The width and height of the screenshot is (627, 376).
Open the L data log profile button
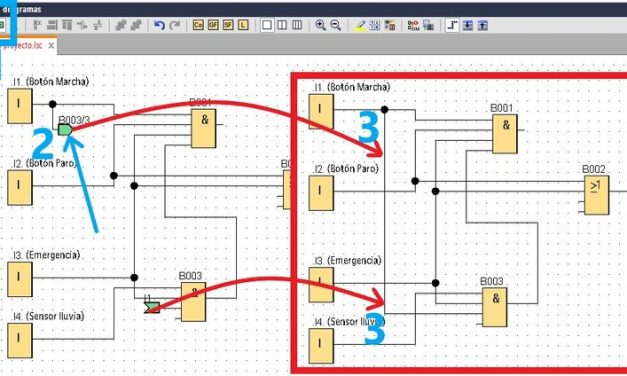pyautogui.click(x=243, y=25)
